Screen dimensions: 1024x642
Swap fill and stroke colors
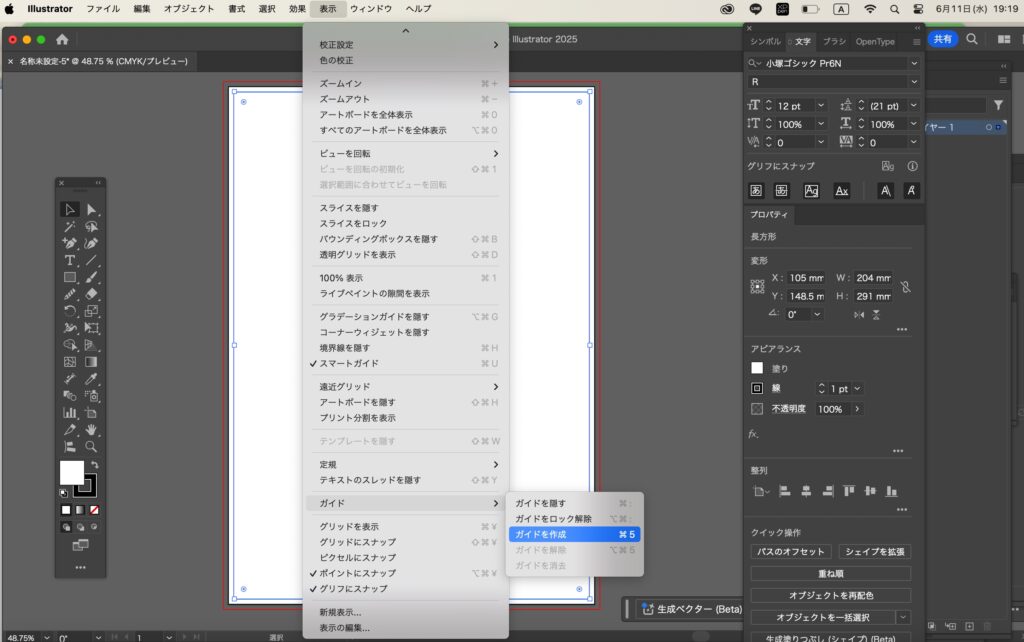click(x=95, y=464)
